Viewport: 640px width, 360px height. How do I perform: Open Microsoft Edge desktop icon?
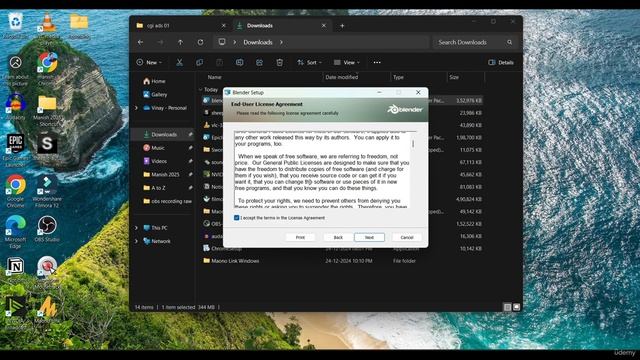[x=15, y=232]
